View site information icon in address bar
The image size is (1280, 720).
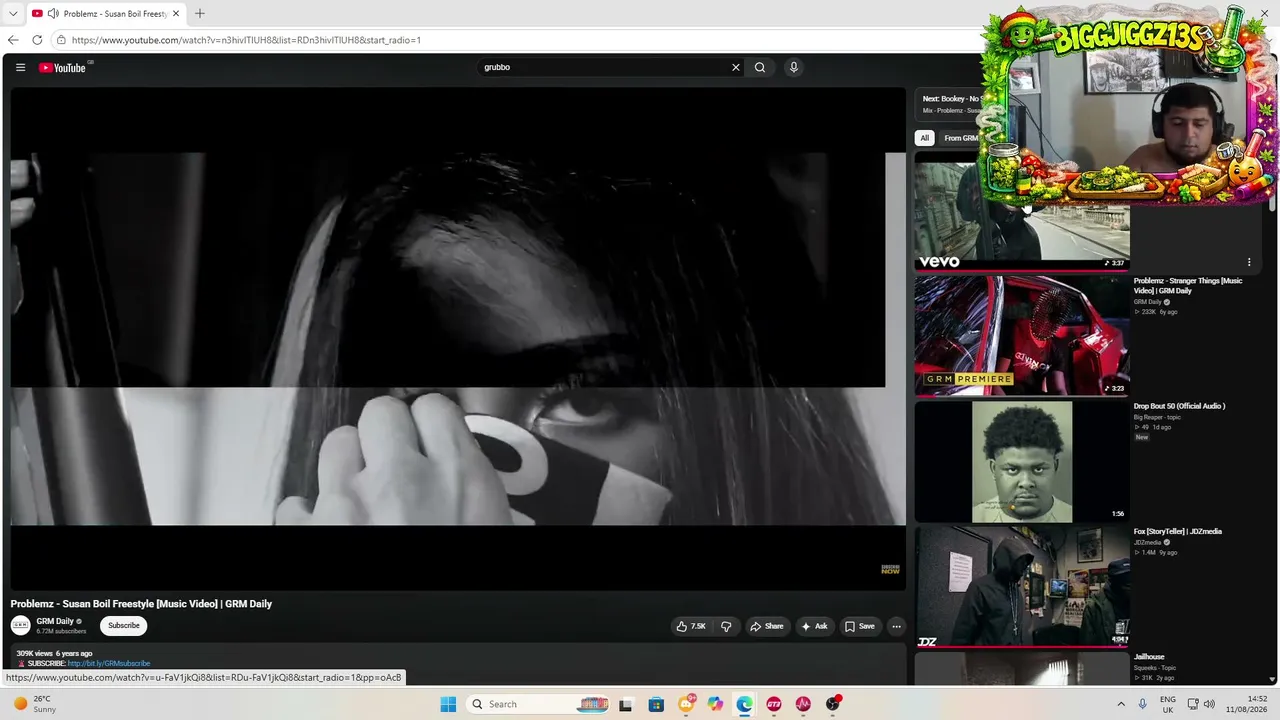[61, 40]
